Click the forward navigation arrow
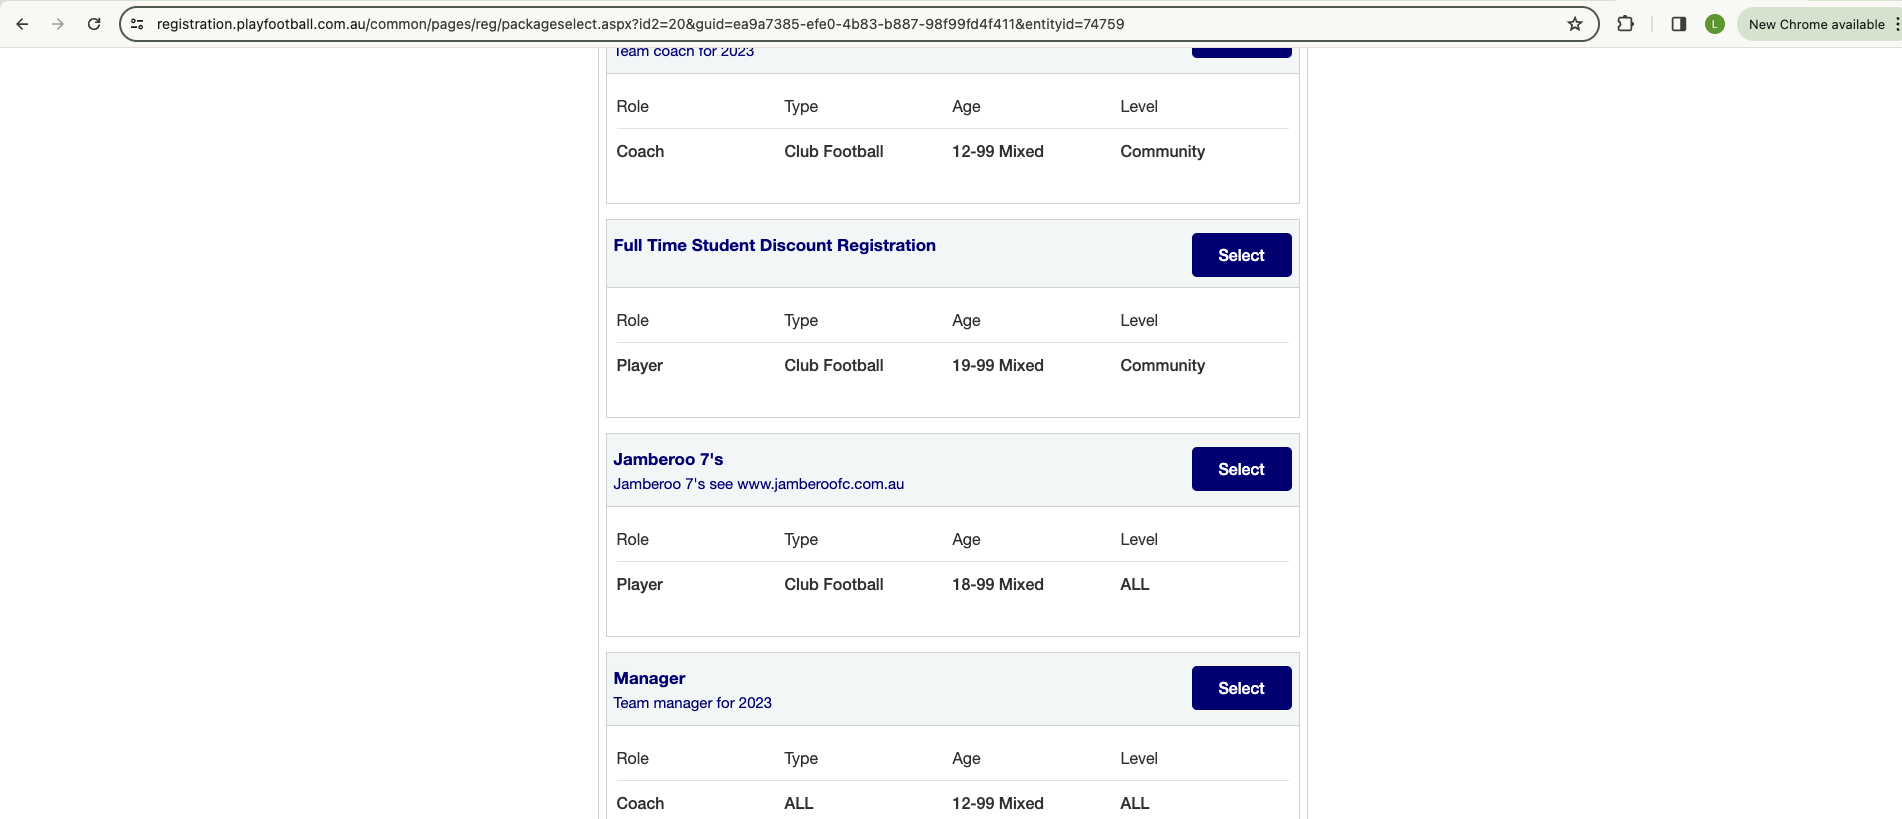1902x819 pixels. coord(58,23)
